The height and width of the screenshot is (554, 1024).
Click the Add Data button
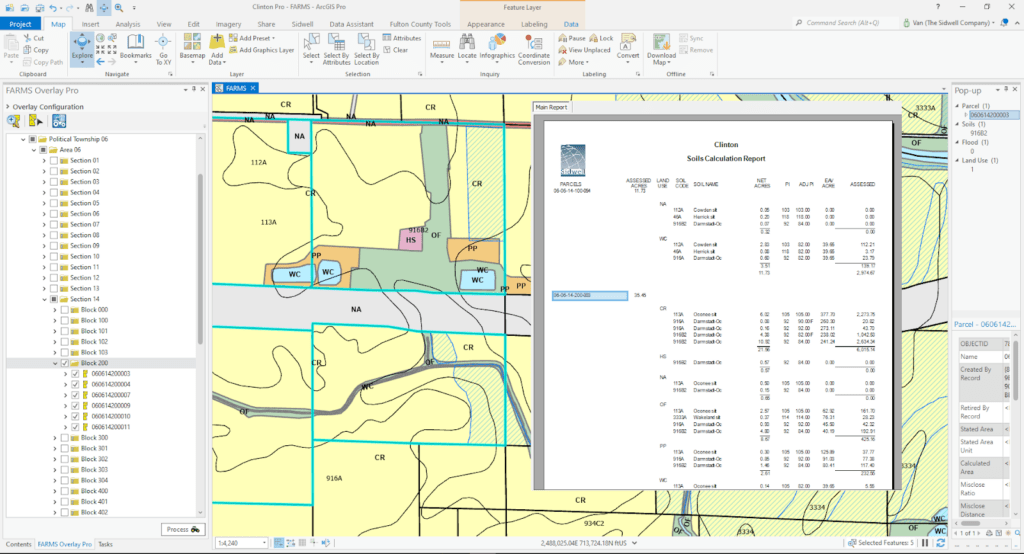(216, 49)
